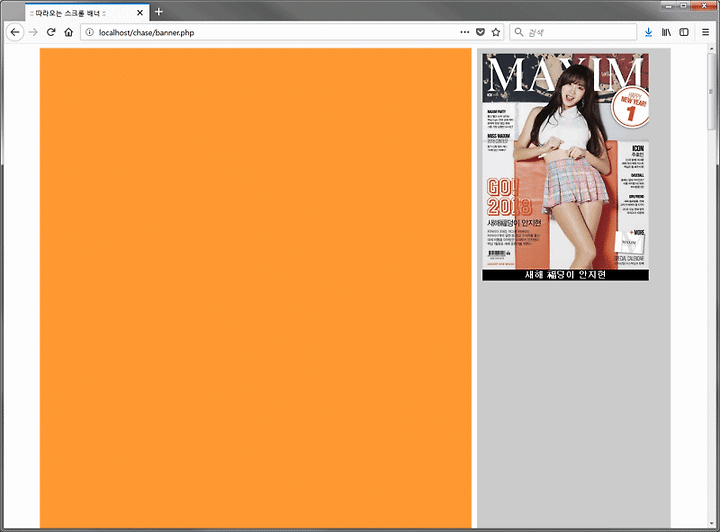The height and width of the screenshot is (532, 720).
Task: Toggle the sidebar view
Action: (x=684, y=32)
